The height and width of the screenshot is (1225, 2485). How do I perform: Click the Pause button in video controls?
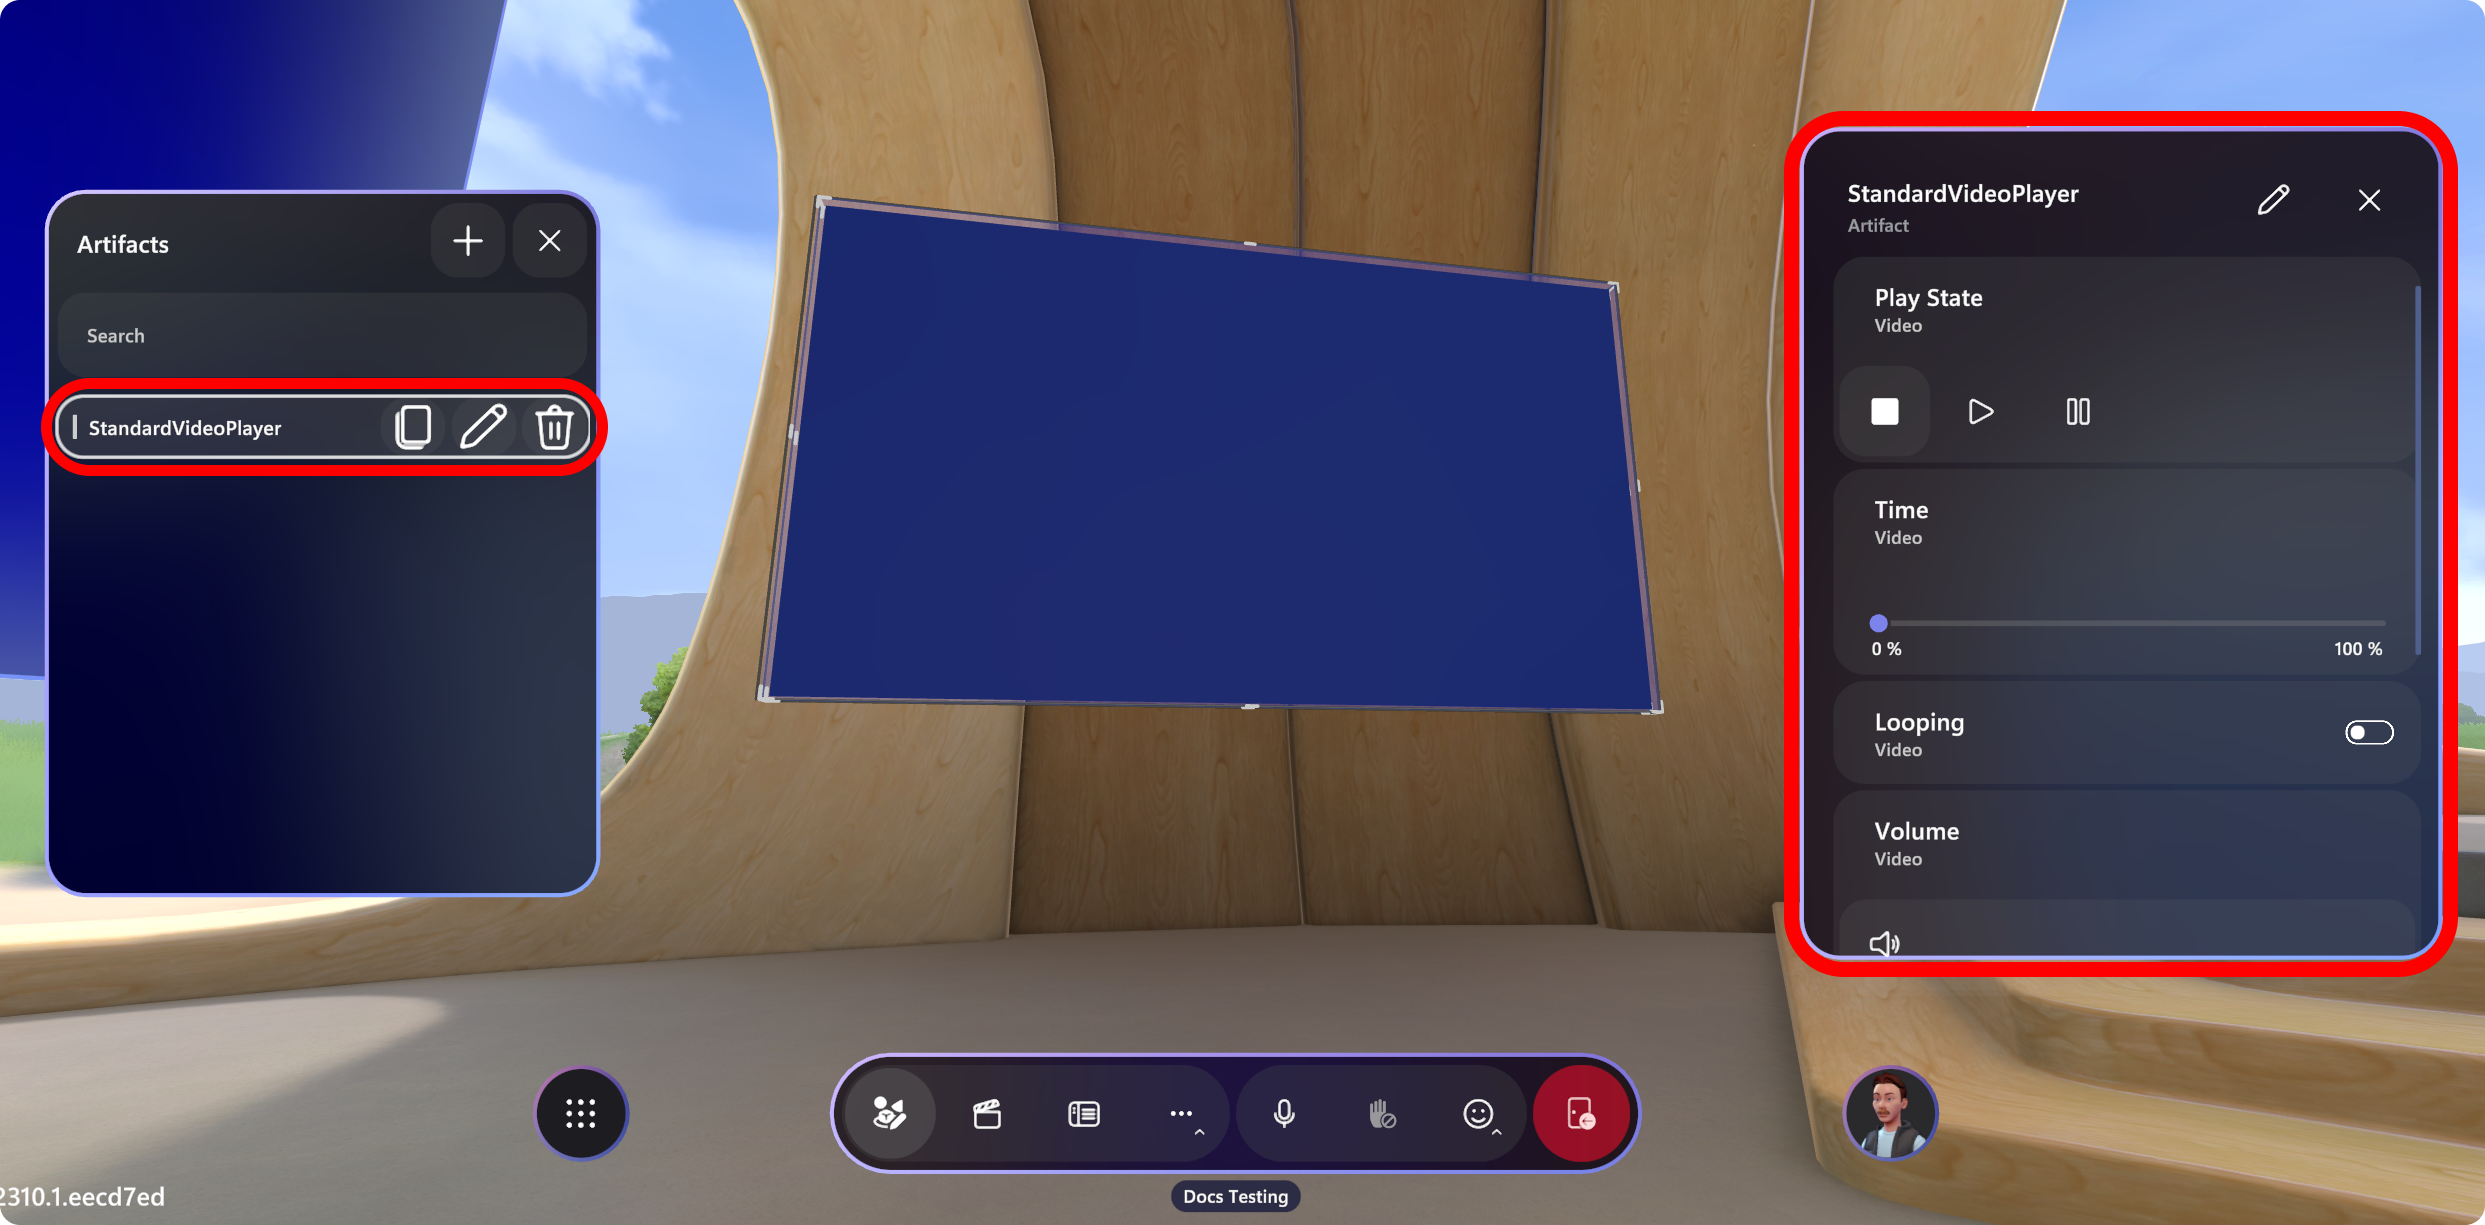tap(2078, 410)
